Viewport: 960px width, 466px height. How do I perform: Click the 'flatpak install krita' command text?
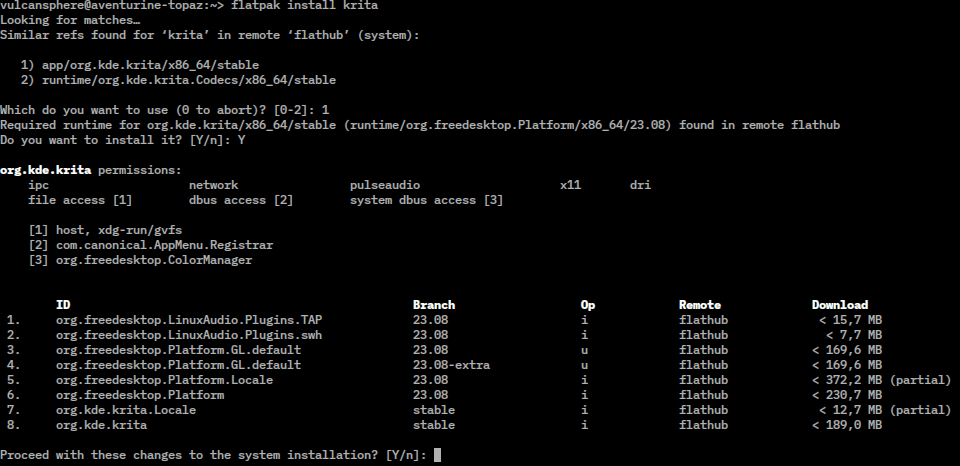click(305, 6)
